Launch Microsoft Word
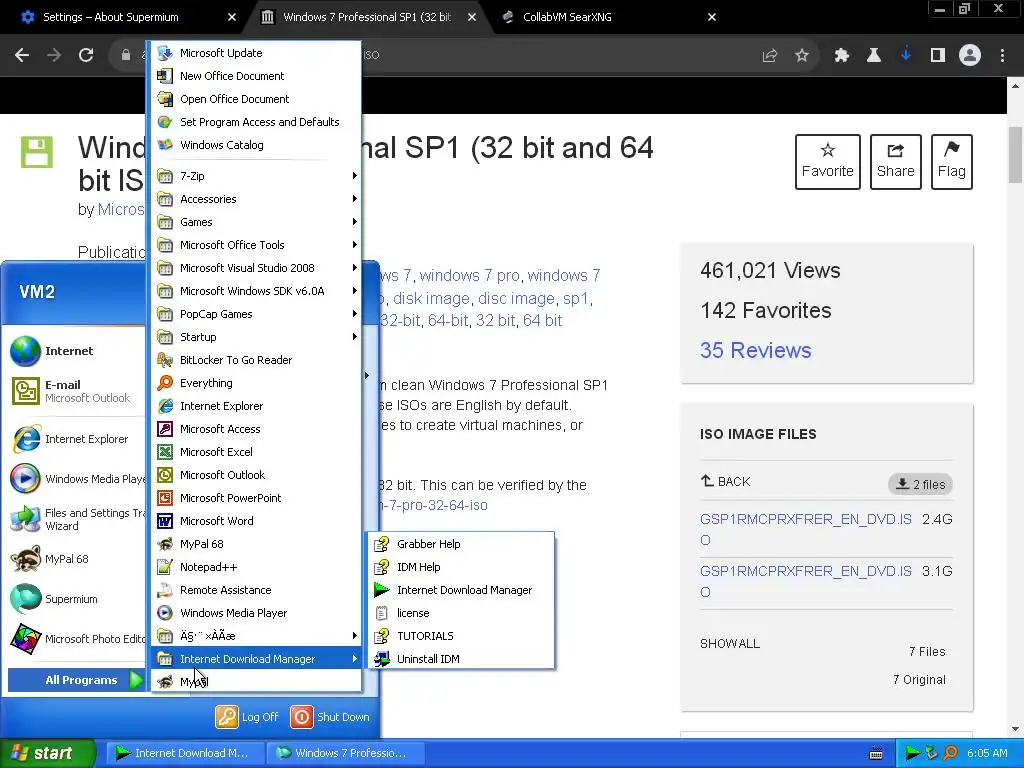 click(x=256, y=520)
